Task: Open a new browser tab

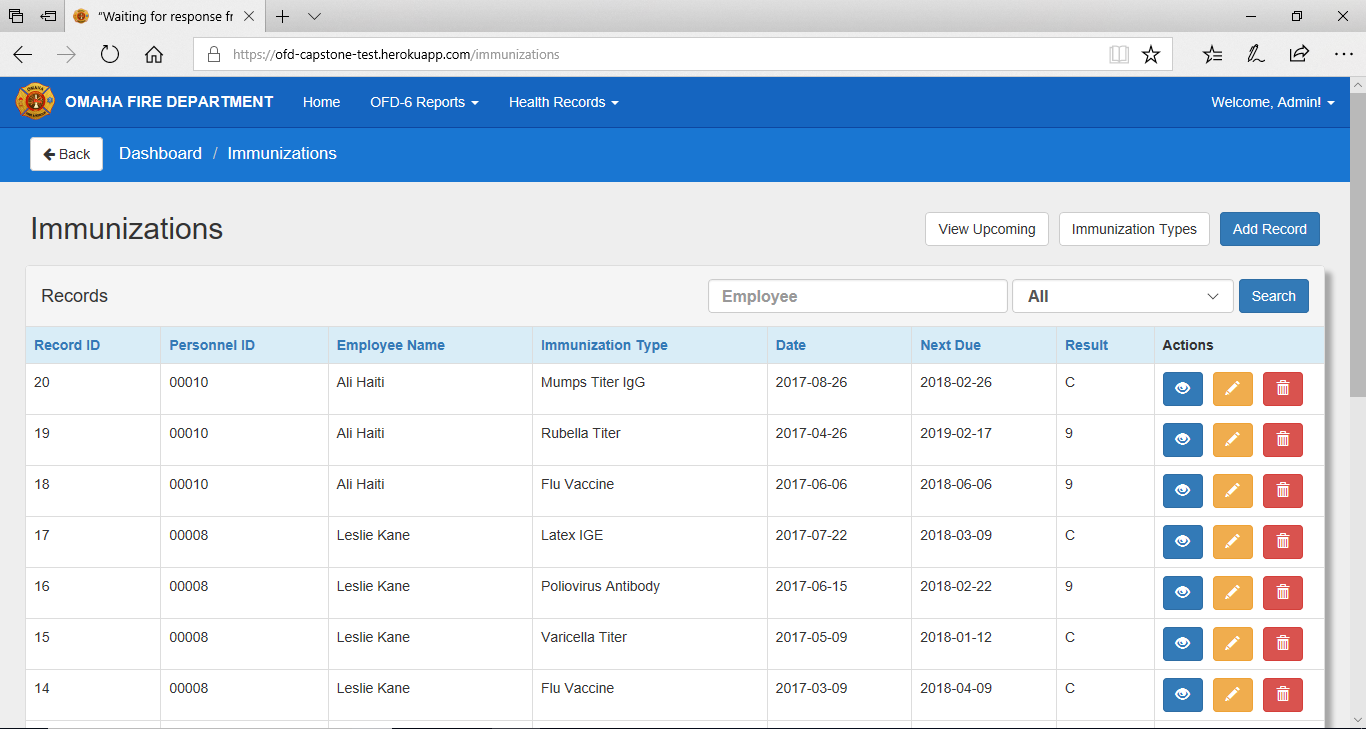Action: [x=283, y=16]
